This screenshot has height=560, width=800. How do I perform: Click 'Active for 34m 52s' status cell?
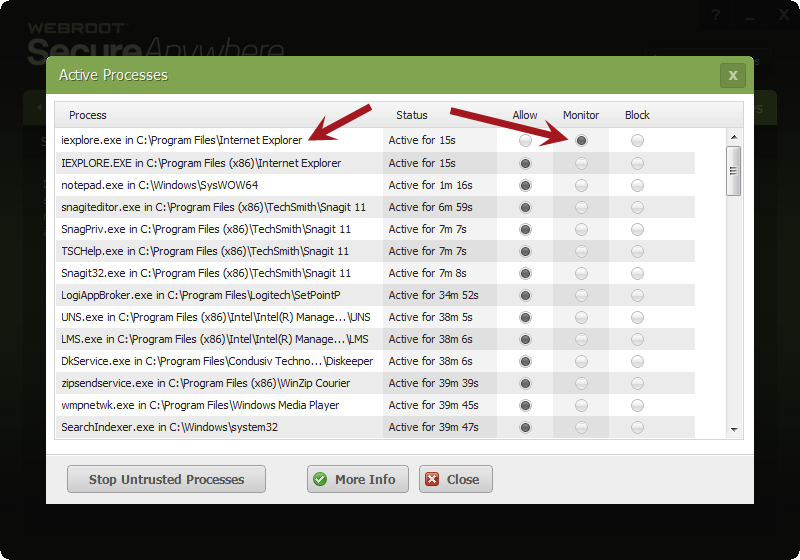pos(434,295)
